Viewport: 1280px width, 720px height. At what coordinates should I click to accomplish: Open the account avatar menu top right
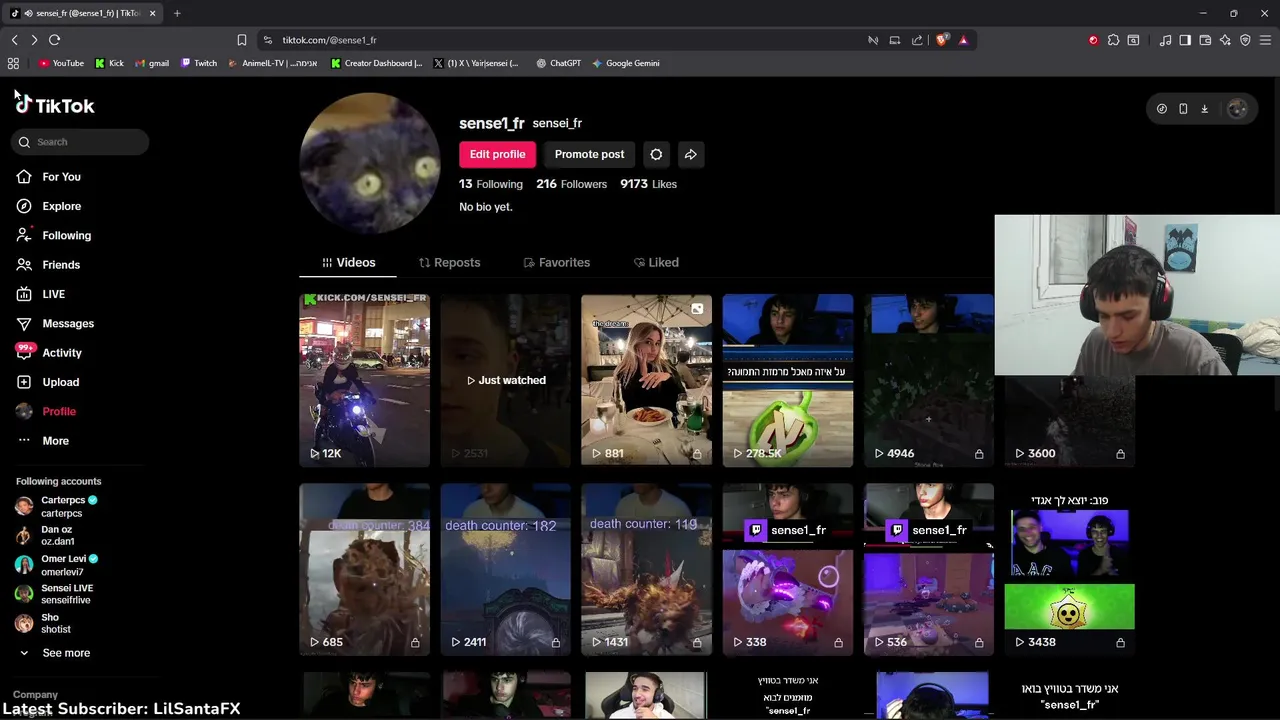(x=1237, y=109)
